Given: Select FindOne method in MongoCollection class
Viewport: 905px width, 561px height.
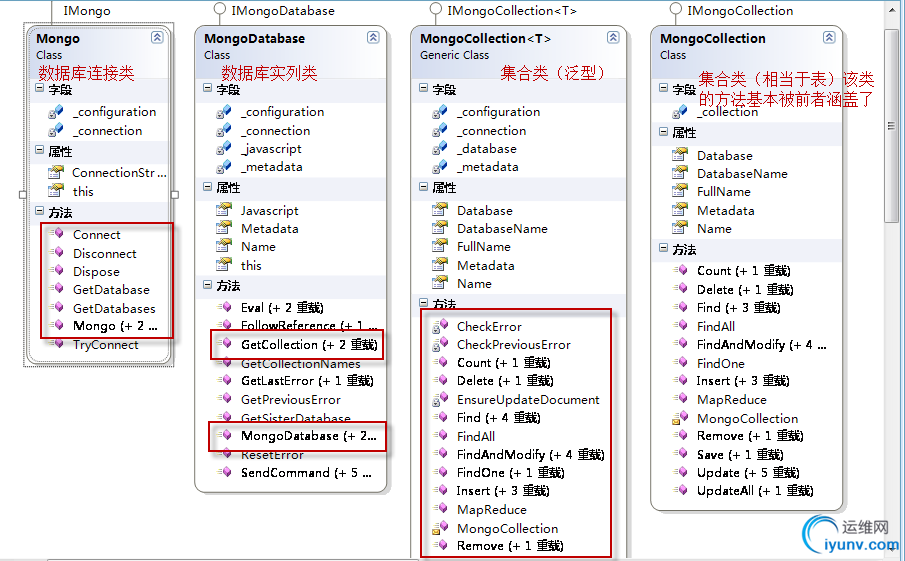Looking at the screenshot, I should [x=720, y=364].
